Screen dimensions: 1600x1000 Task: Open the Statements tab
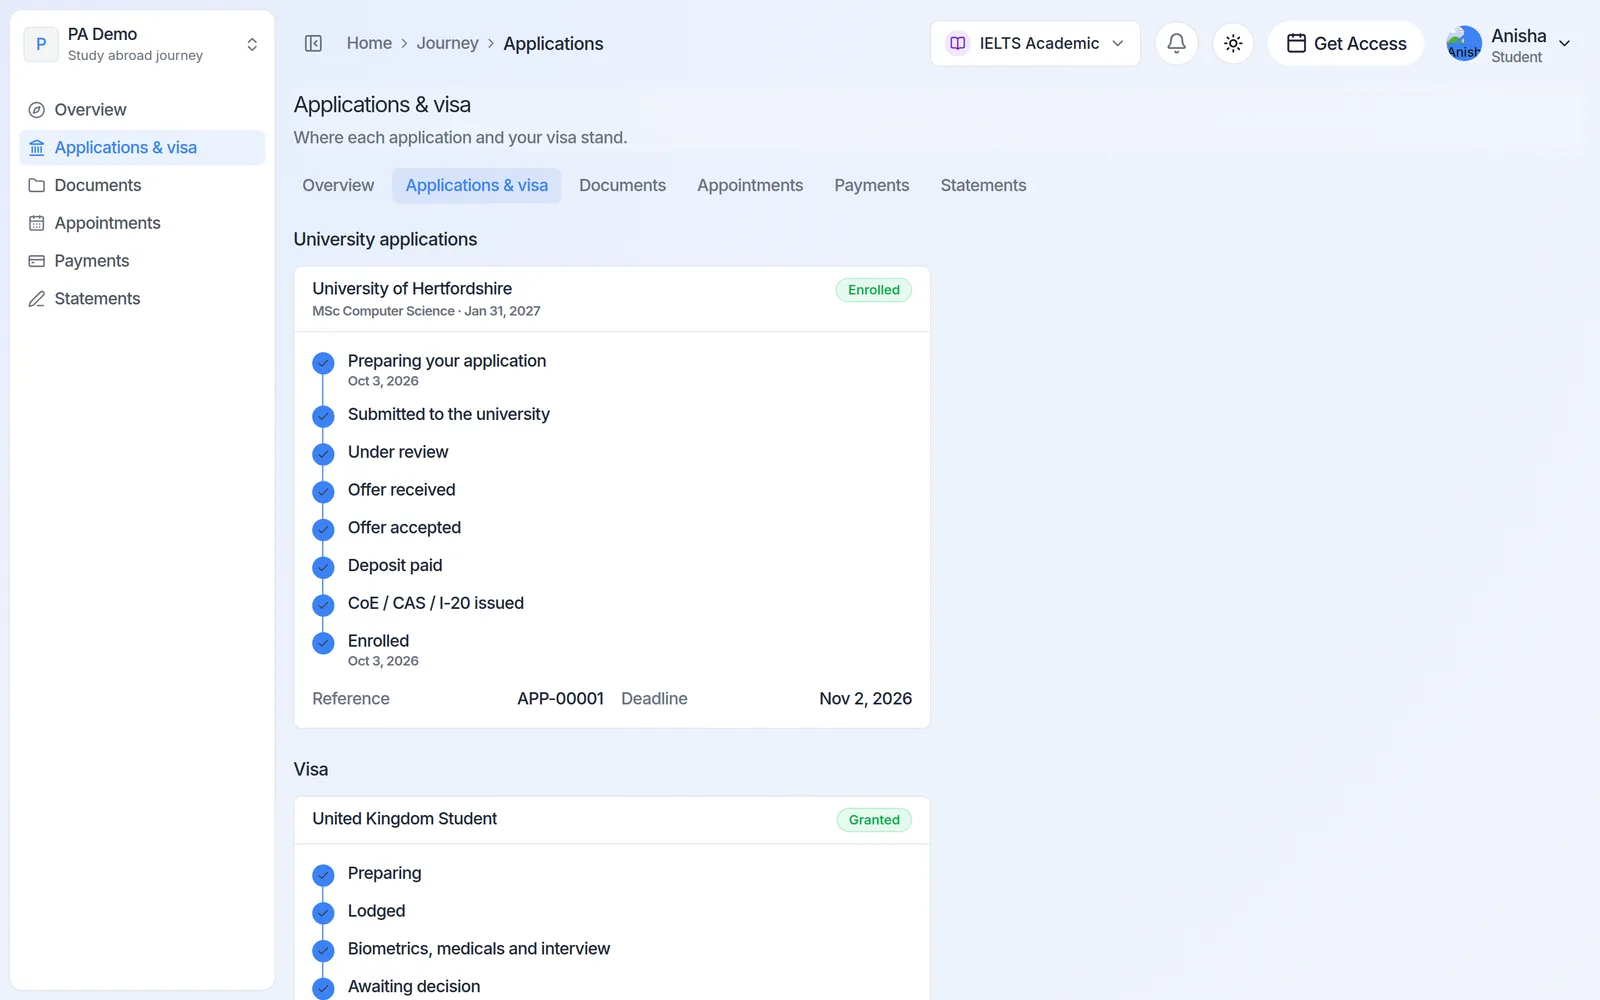pyautogui.click(x=983, y=186)
